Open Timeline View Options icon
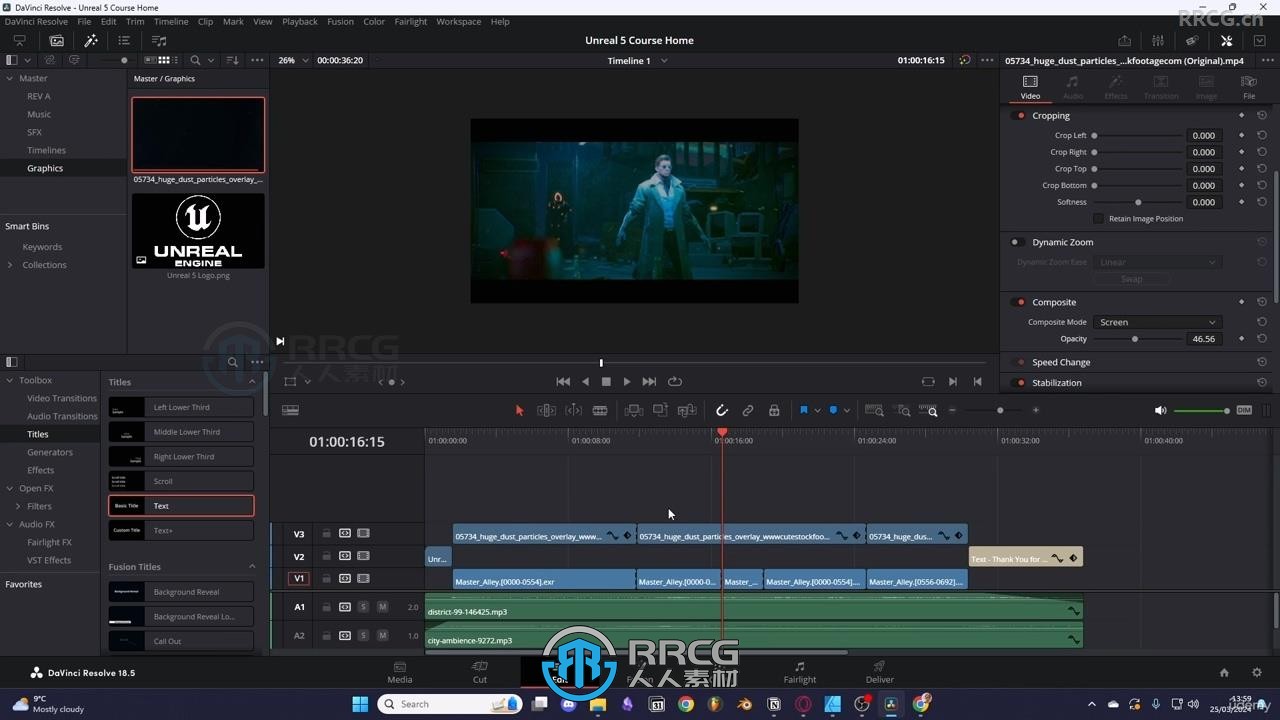 coord(290,410)
